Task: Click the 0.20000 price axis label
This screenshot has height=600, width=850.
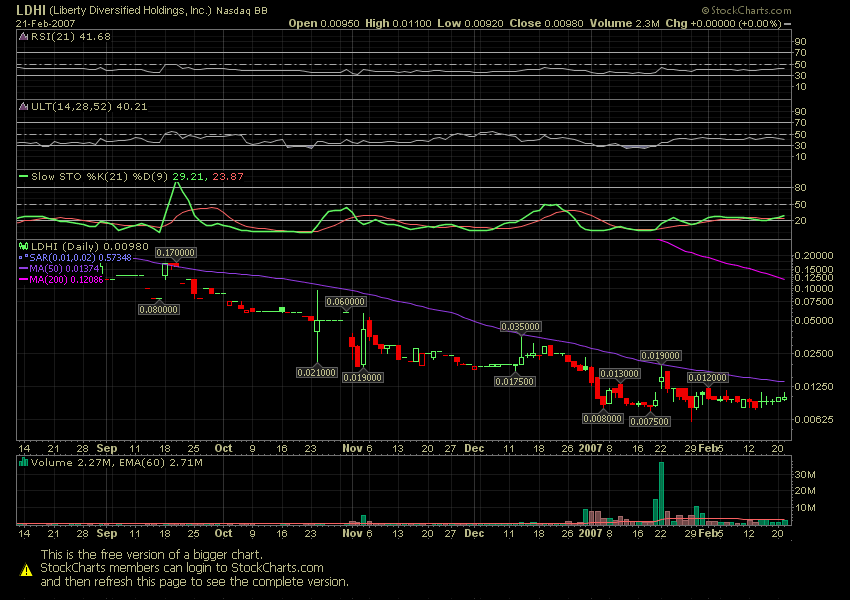Action: [814, 255]
